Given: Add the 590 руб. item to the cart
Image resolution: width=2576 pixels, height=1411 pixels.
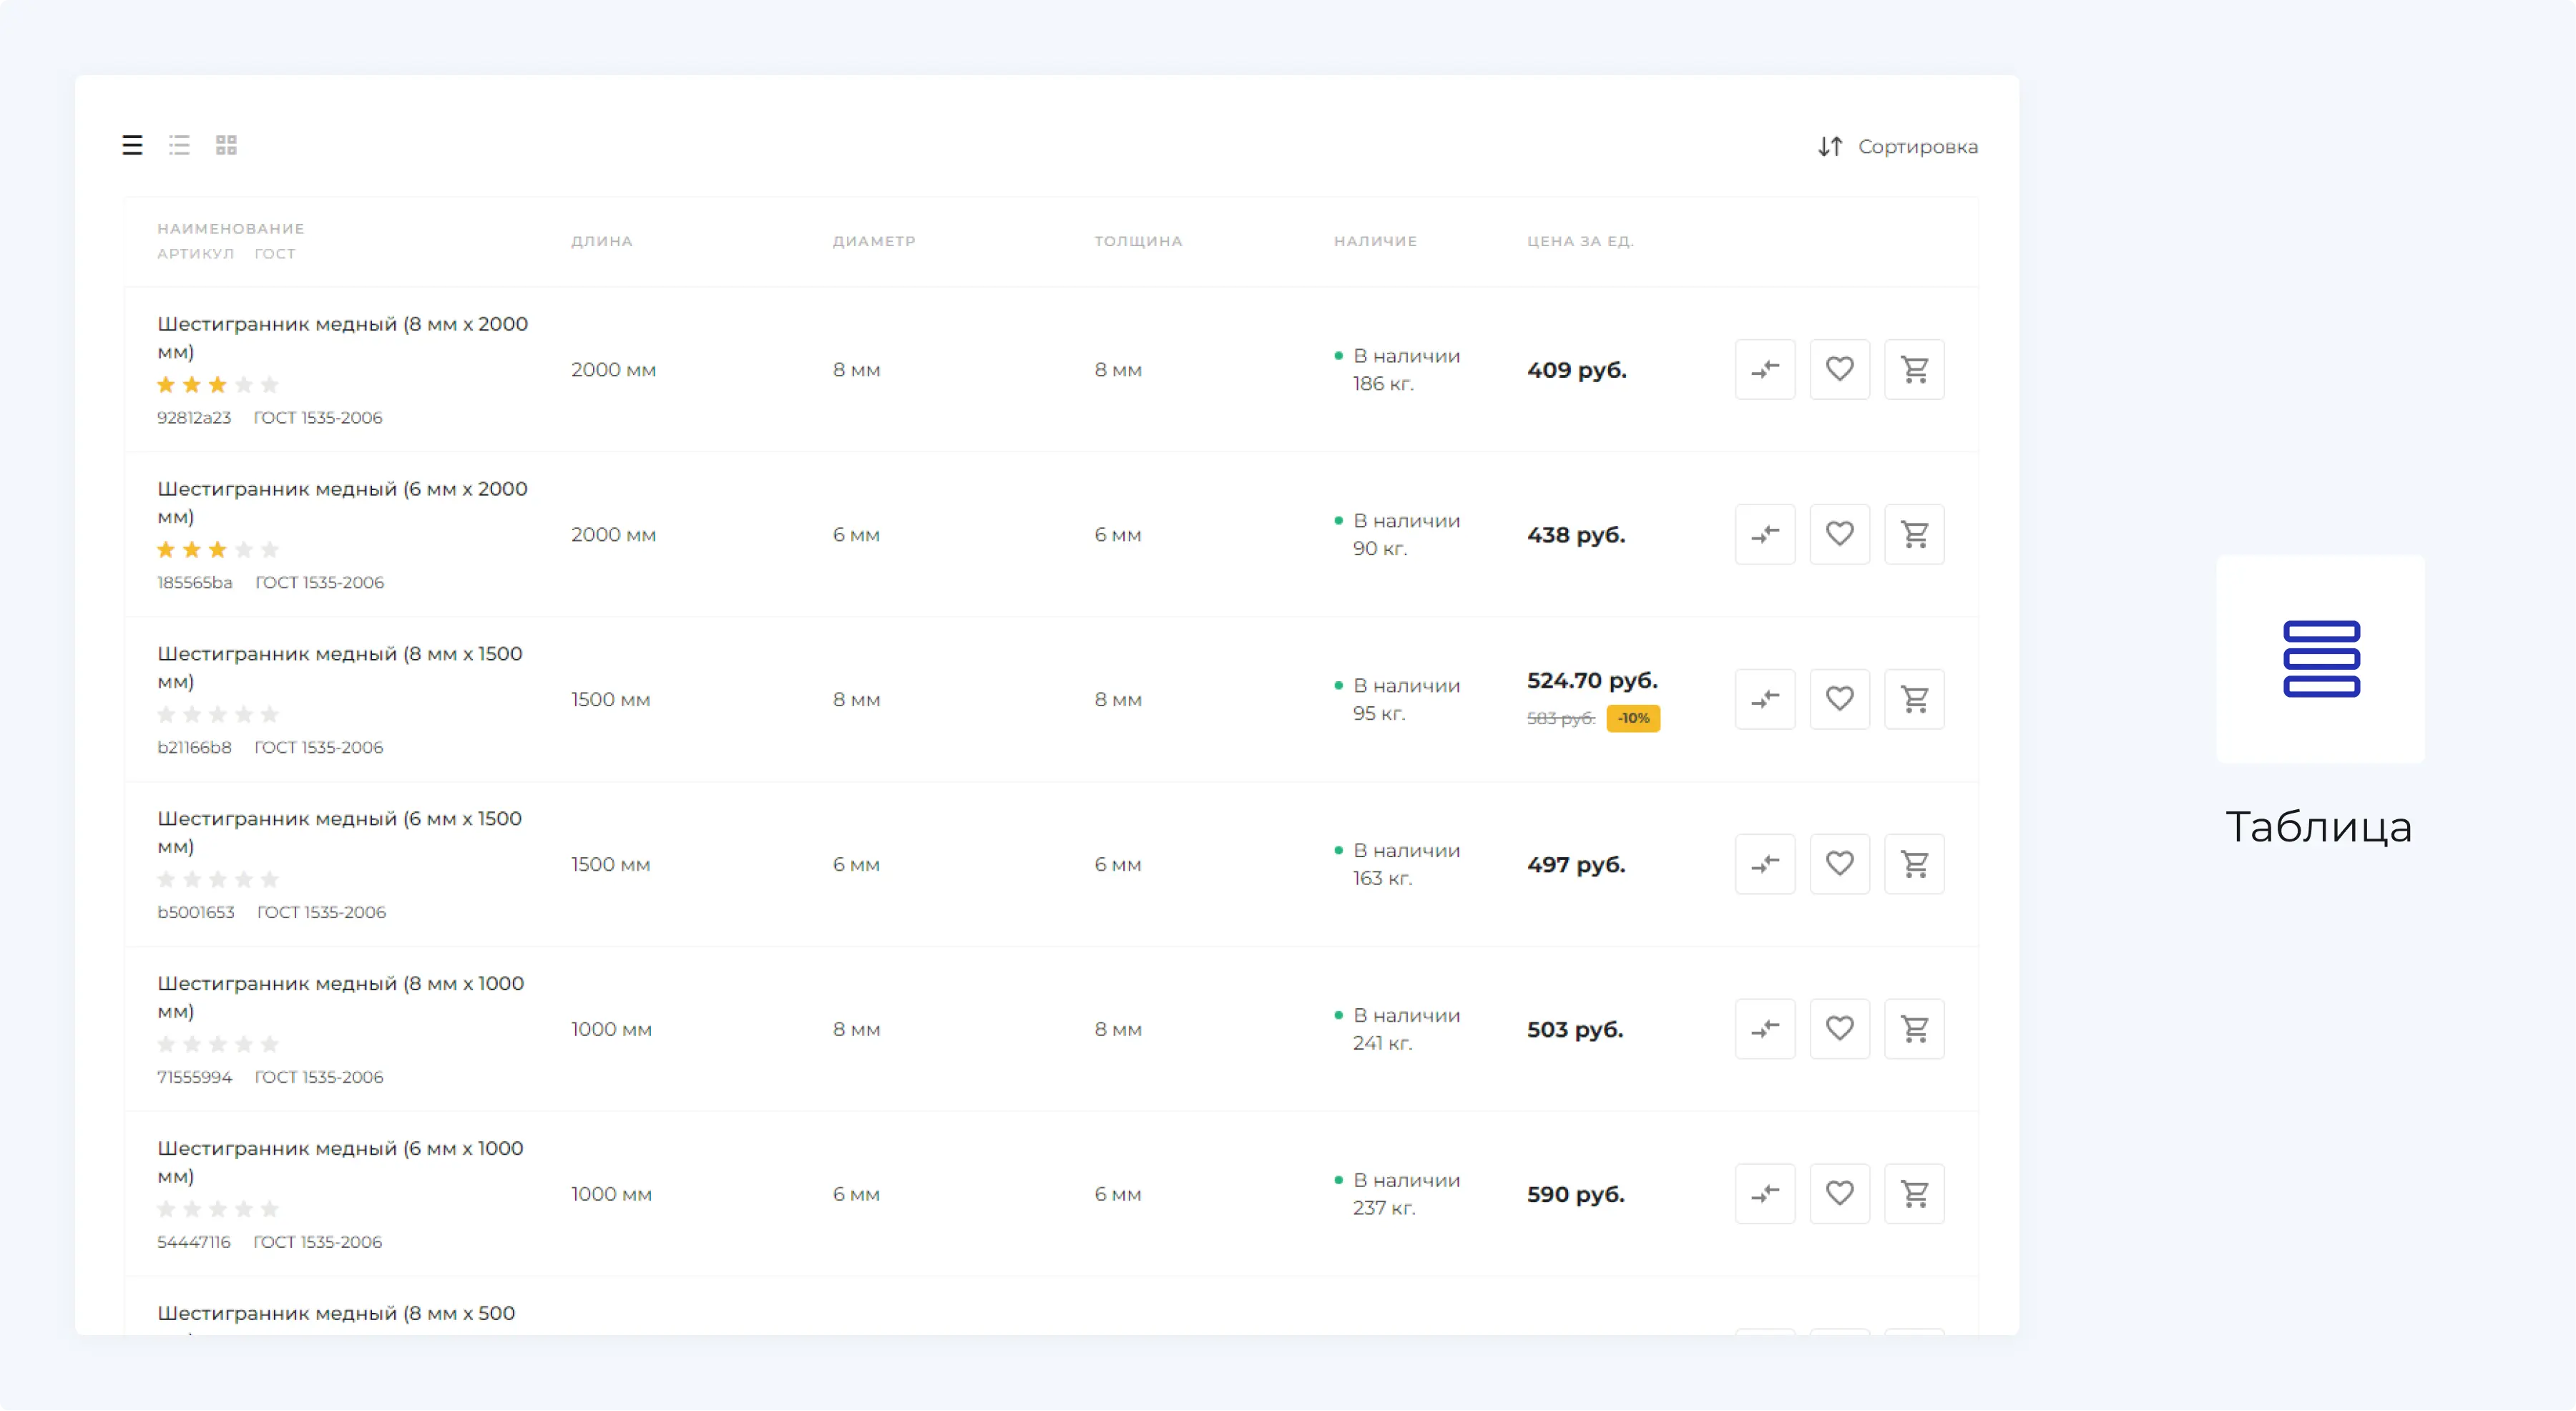Looking at the screenshot, I should (x=1914, y=1194).
